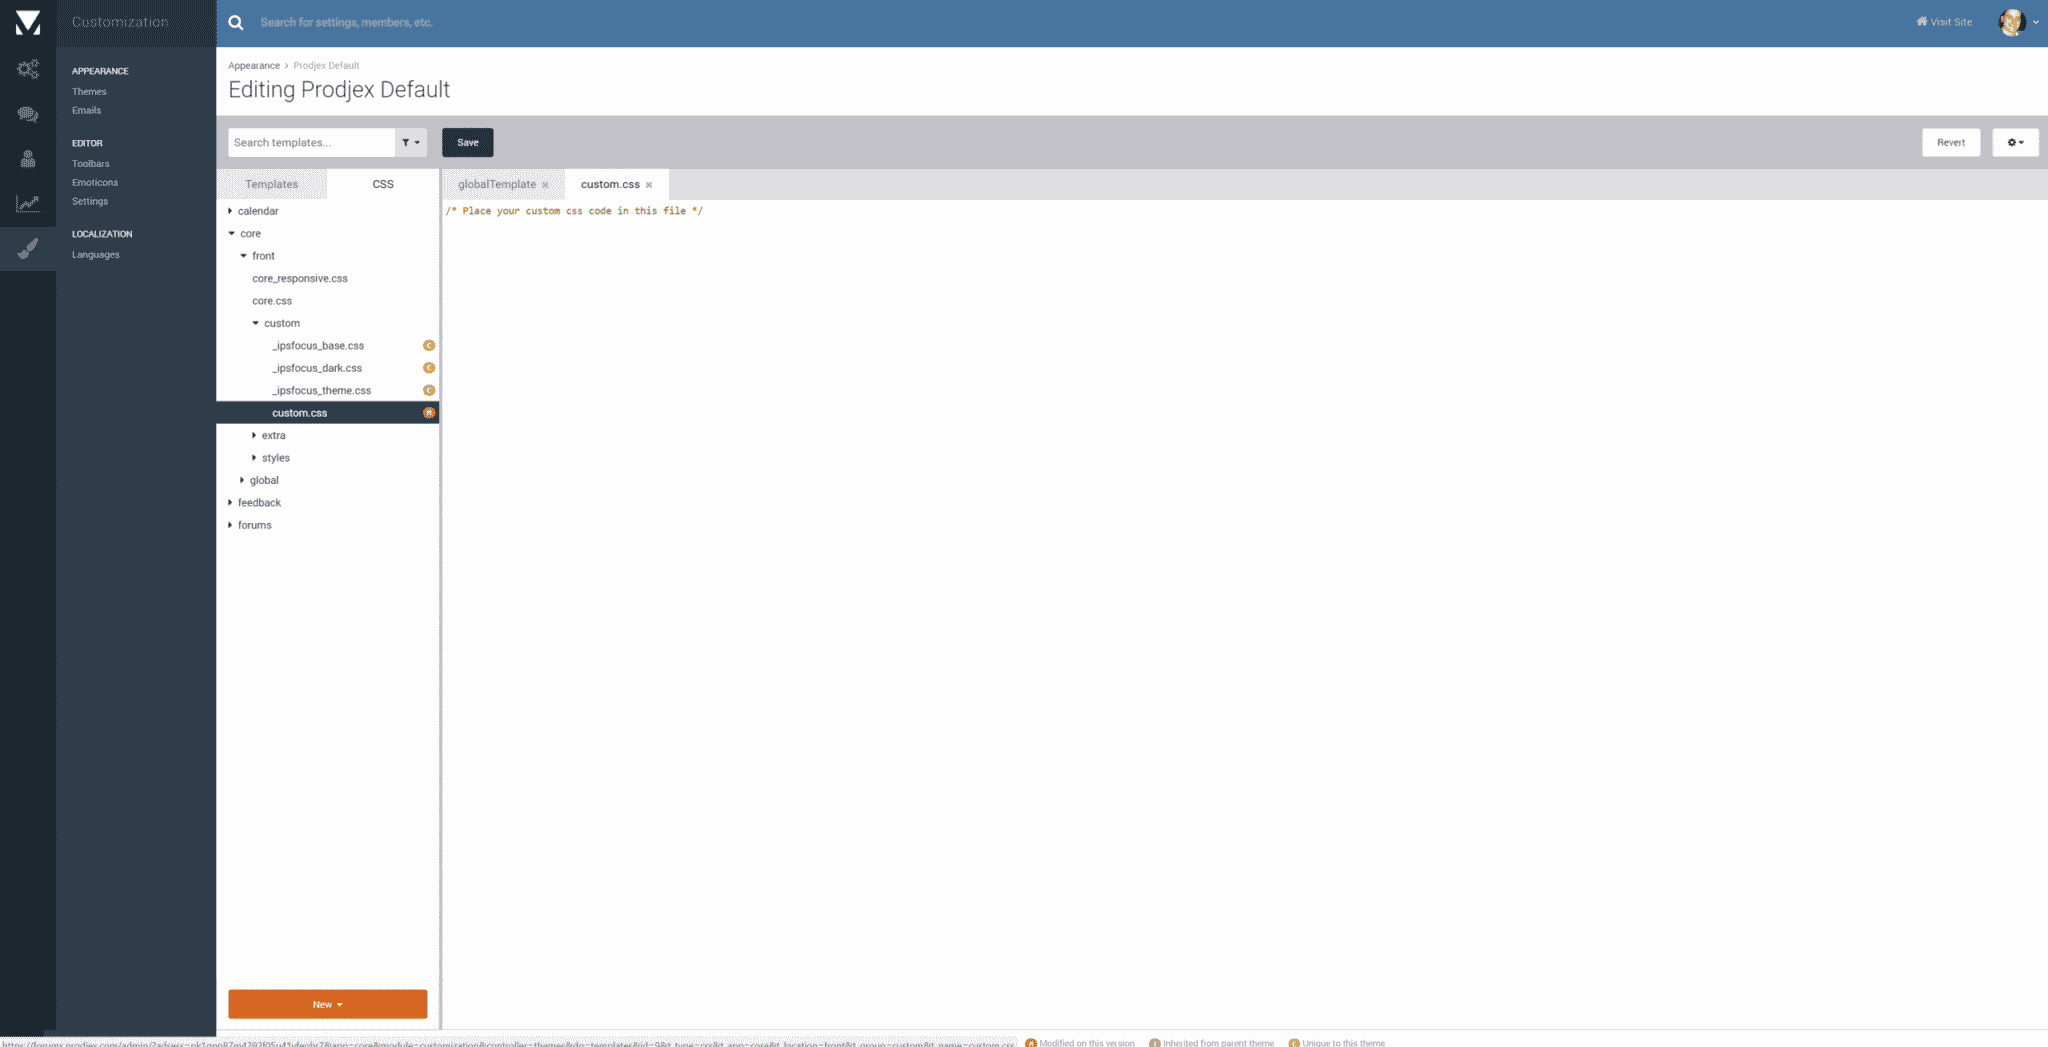This screenshot has height=1047, width=2048.
Task: Open the Members person icon section
Action: pyautogui.click(x=28, y=159)
